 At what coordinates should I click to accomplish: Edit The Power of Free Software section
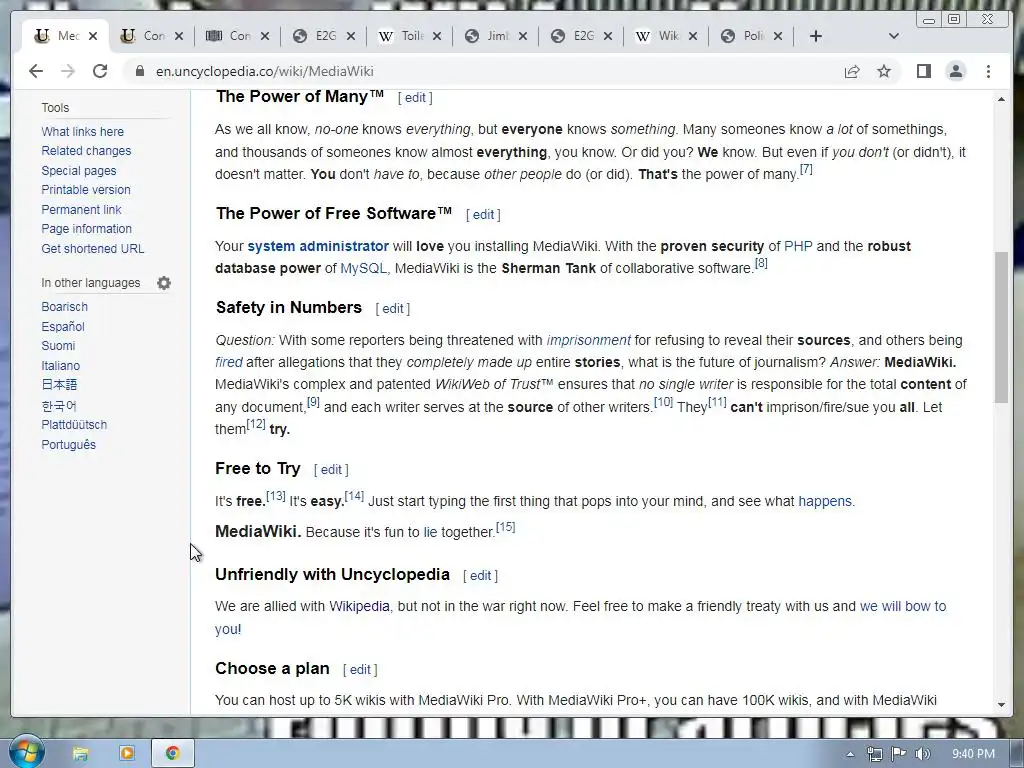(483, 215)
